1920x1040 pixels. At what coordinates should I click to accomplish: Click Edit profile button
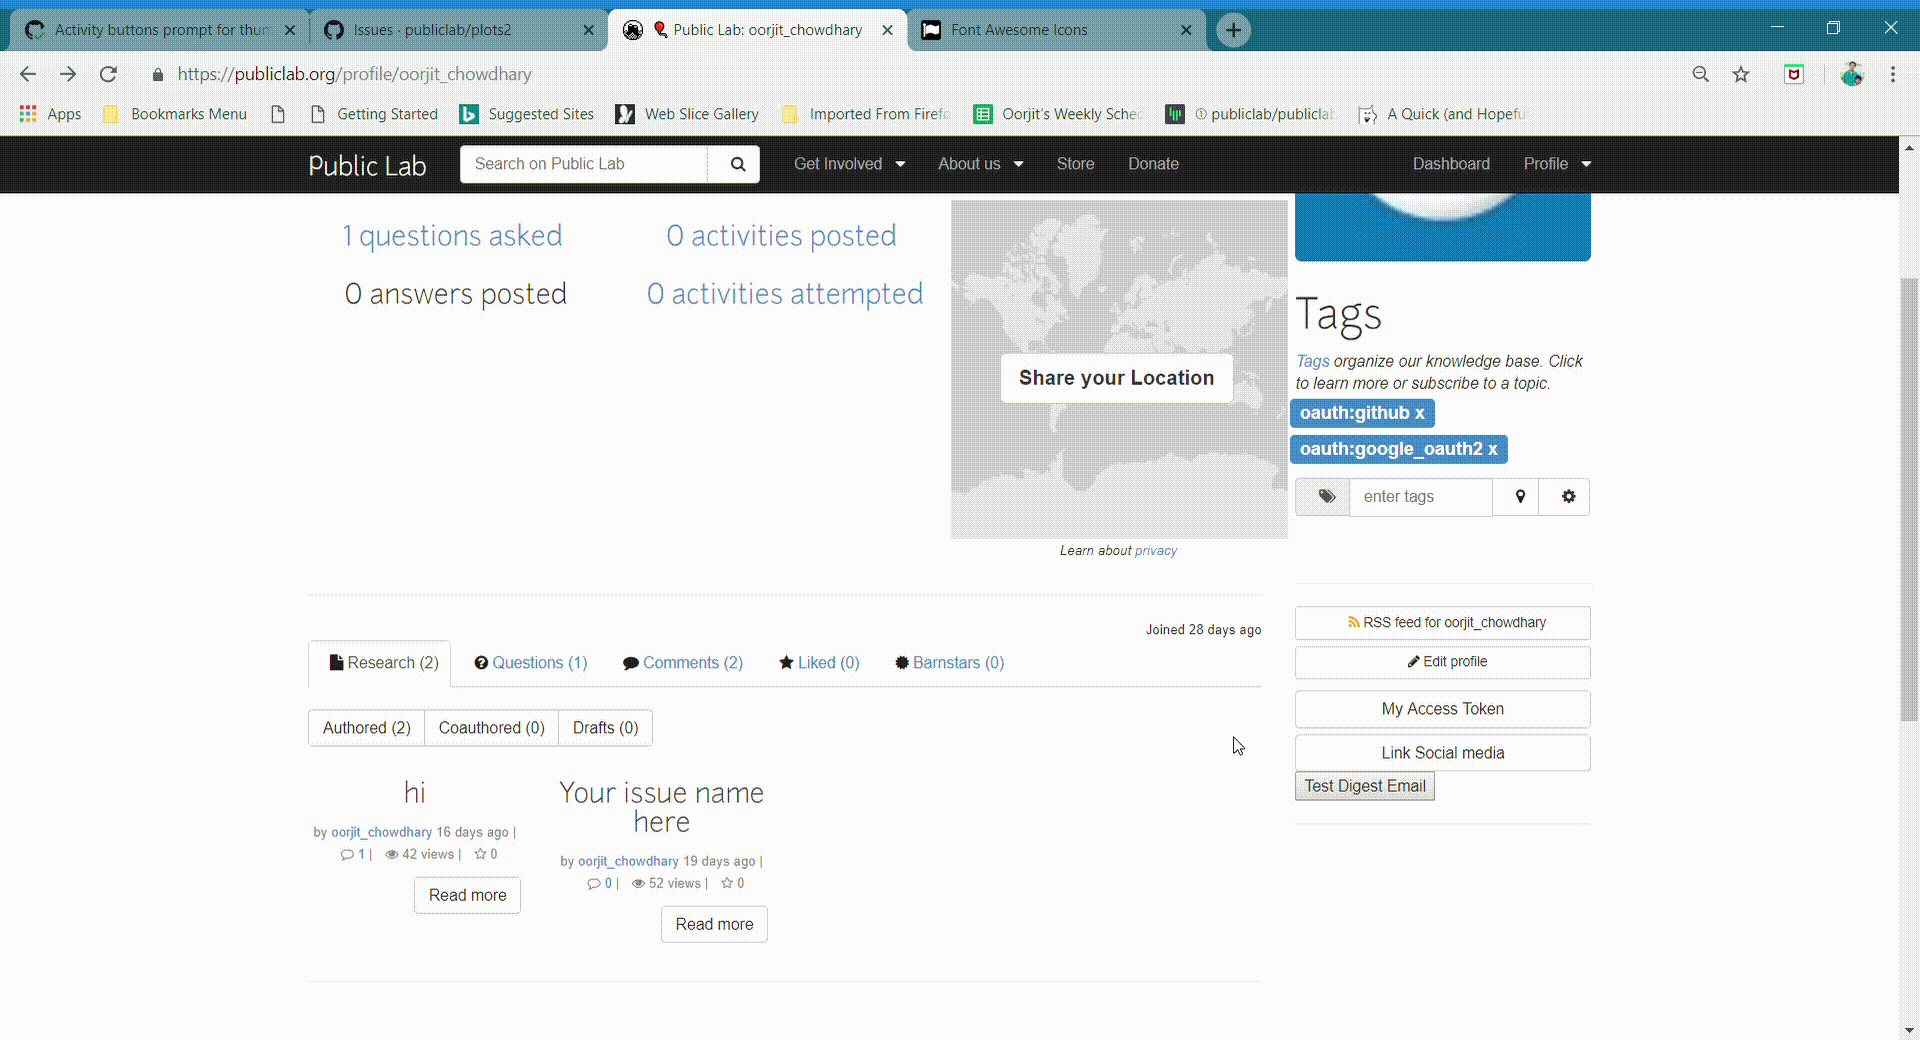coord(1442,662)
